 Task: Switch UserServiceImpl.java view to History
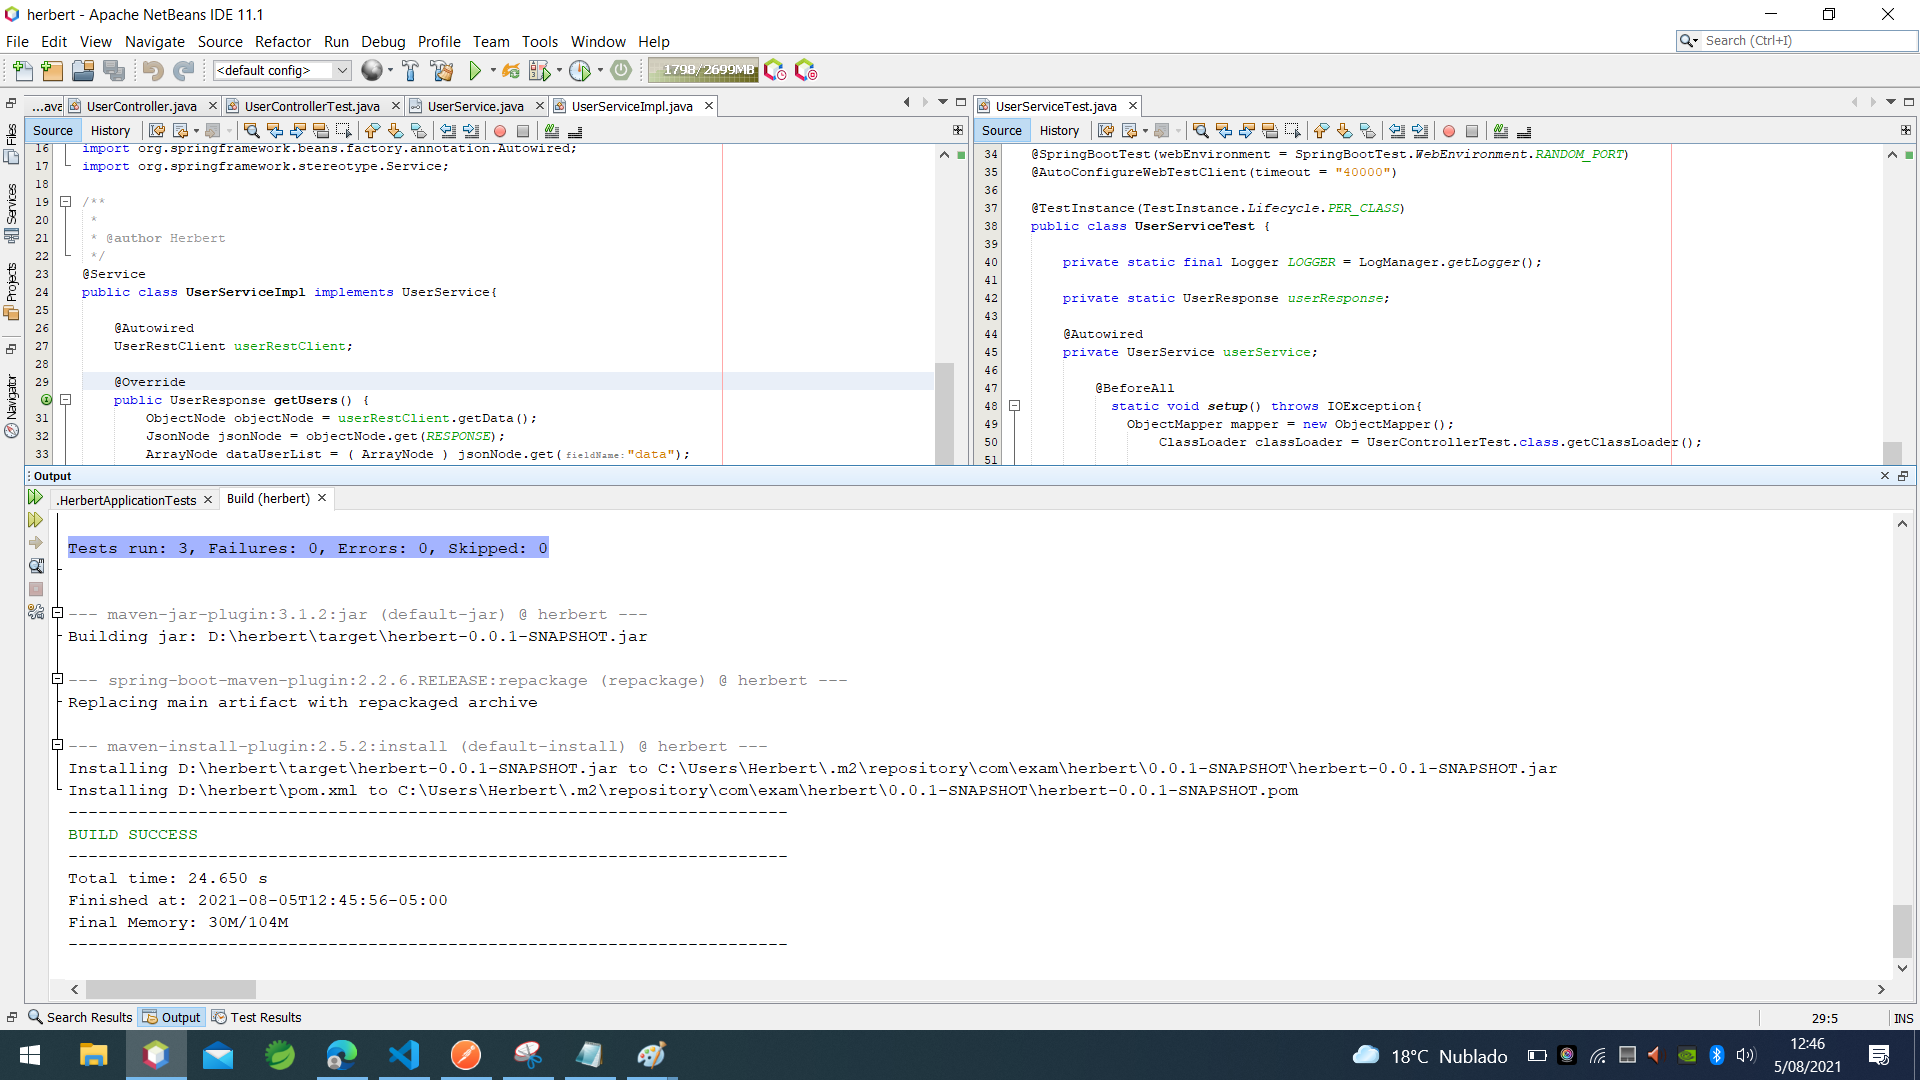(x=110, y=130)
